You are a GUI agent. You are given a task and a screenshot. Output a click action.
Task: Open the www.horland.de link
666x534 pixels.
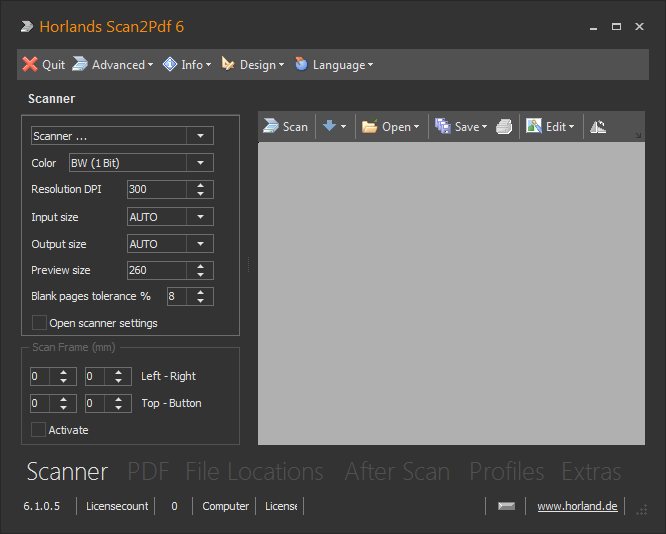[577, 506]
